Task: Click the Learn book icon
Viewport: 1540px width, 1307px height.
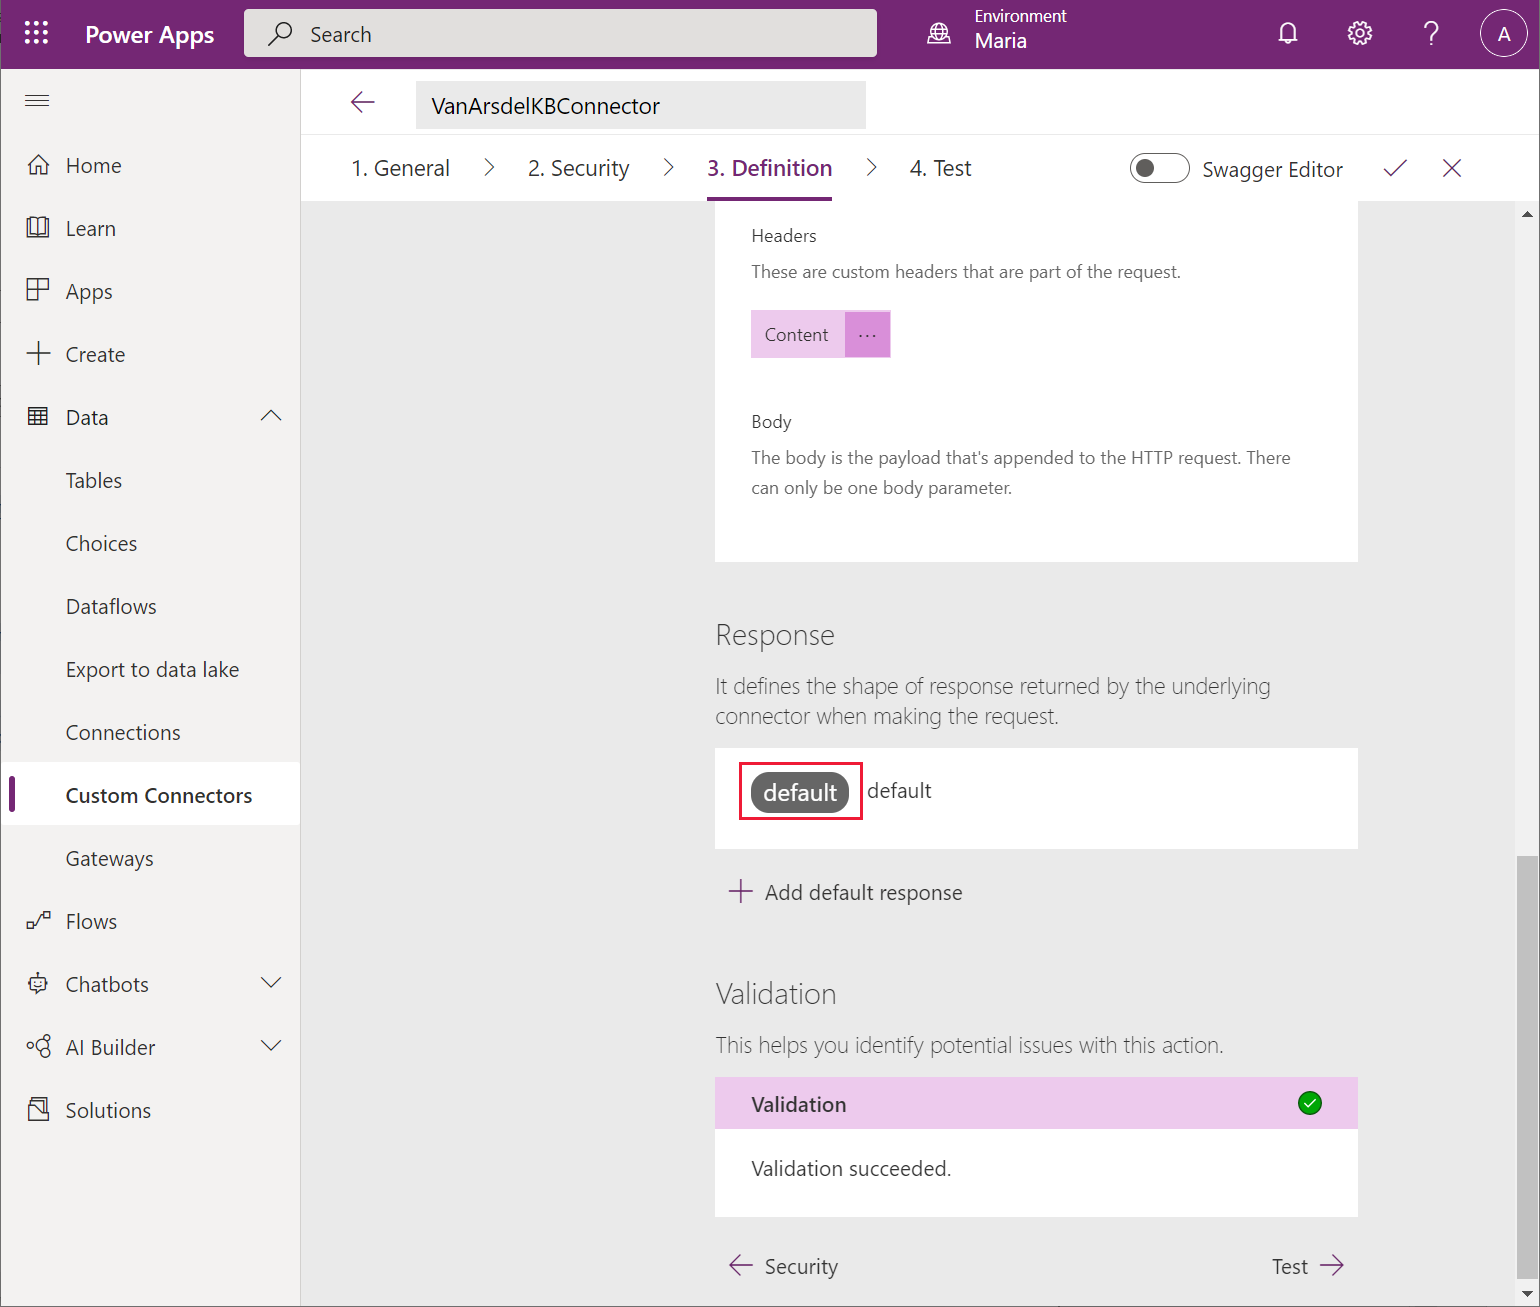Action: coord(38,227)
